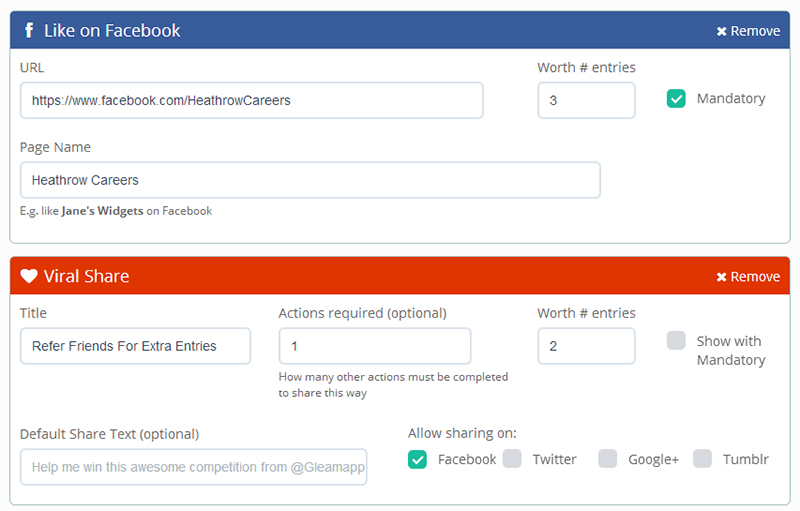The image size is (800, 511).
Task: Click the Mandatory label text
Action: (731, 99)
